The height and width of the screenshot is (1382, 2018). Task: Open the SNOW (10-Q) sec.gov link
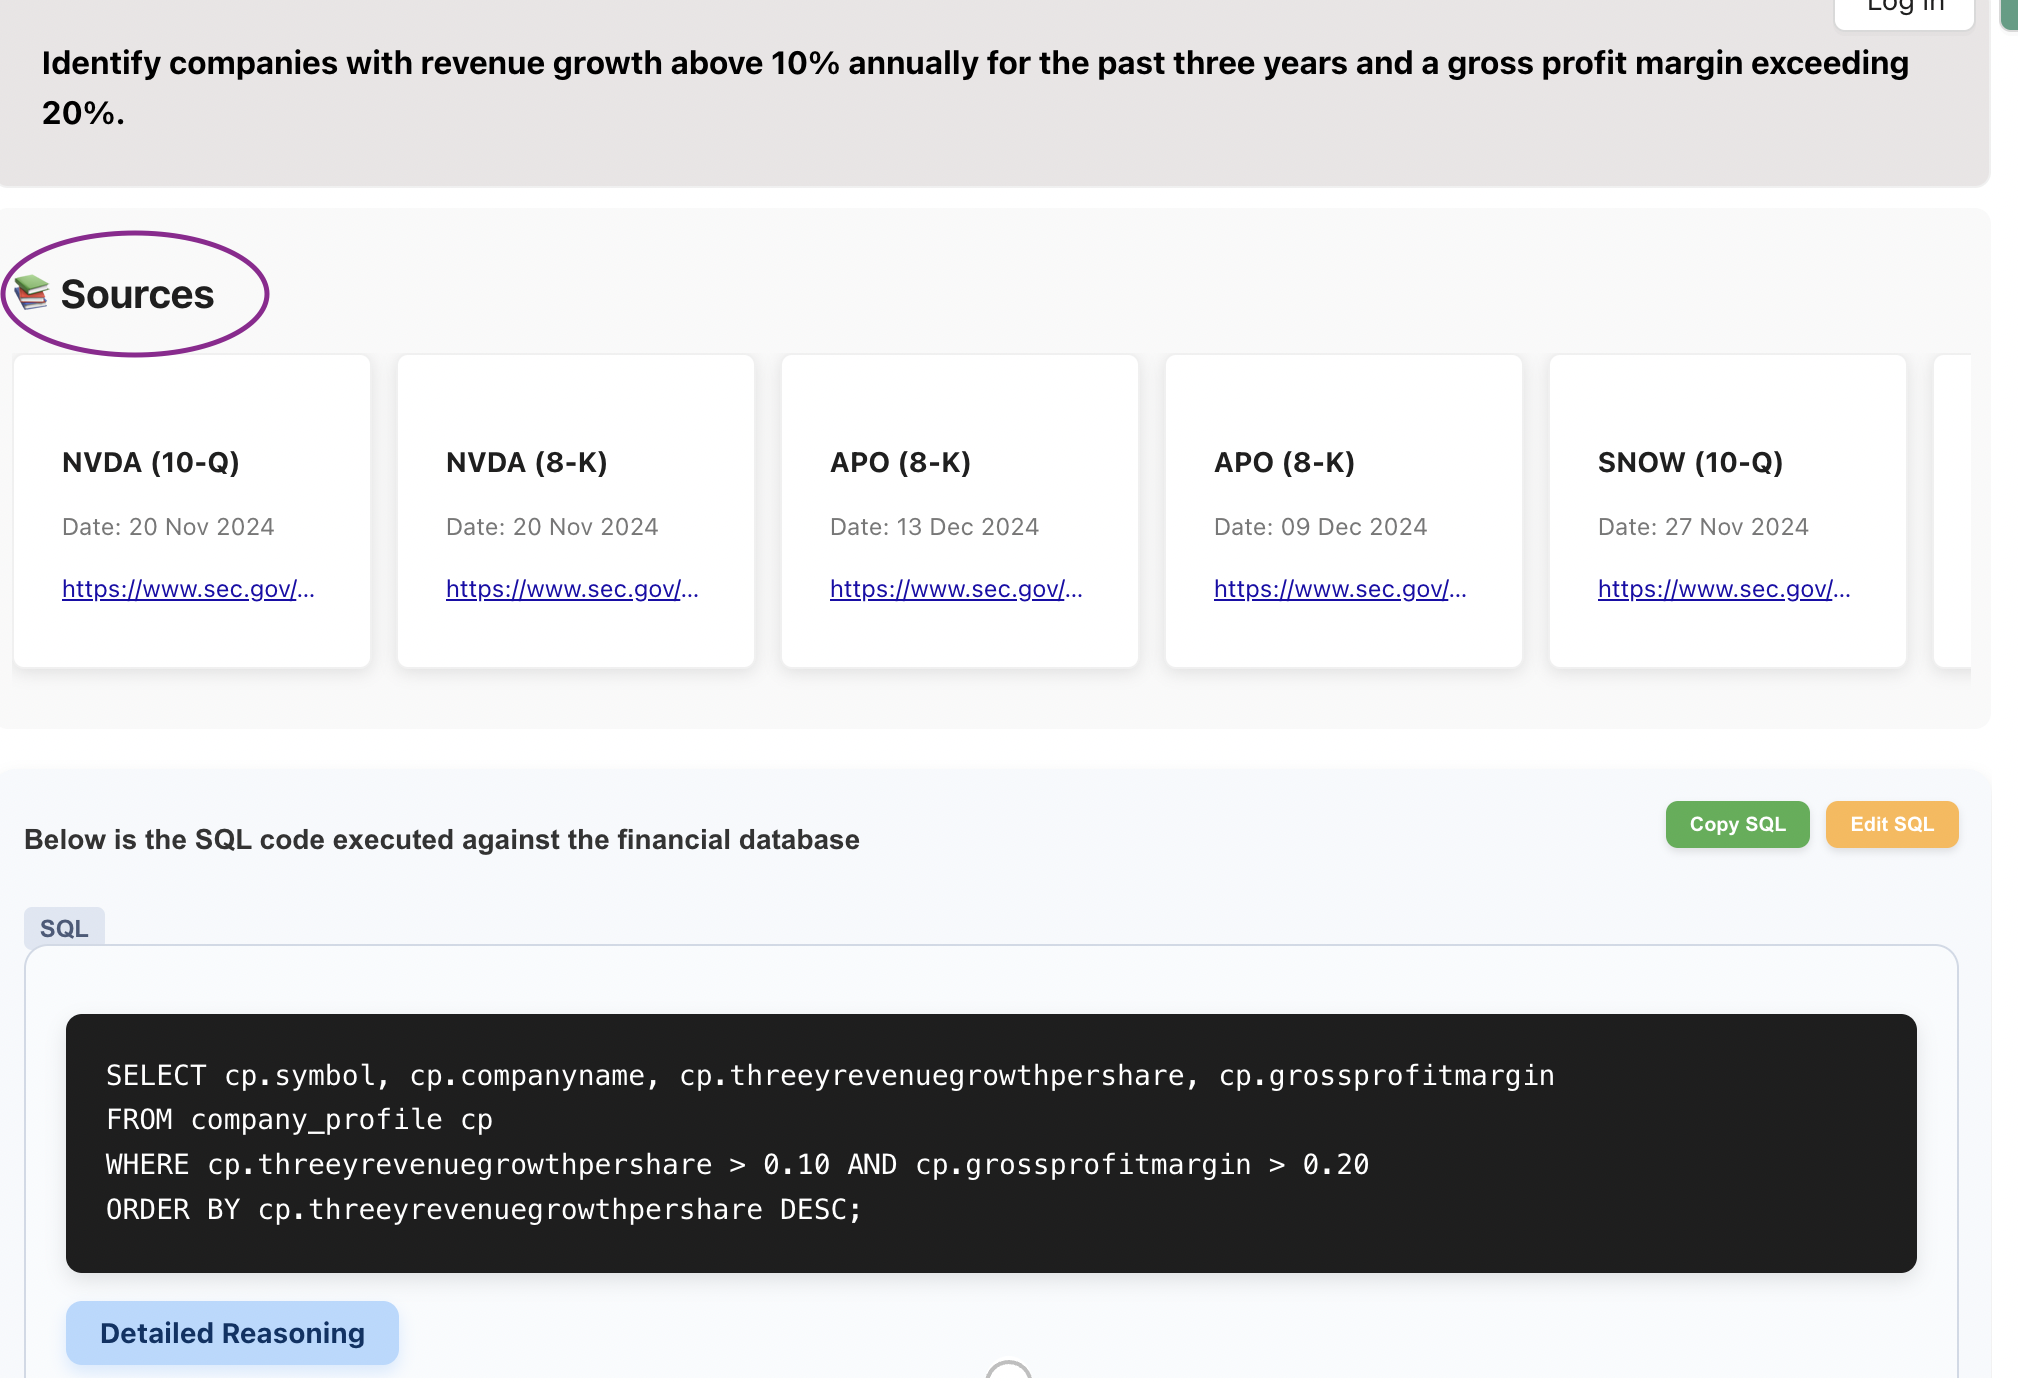1724,589
